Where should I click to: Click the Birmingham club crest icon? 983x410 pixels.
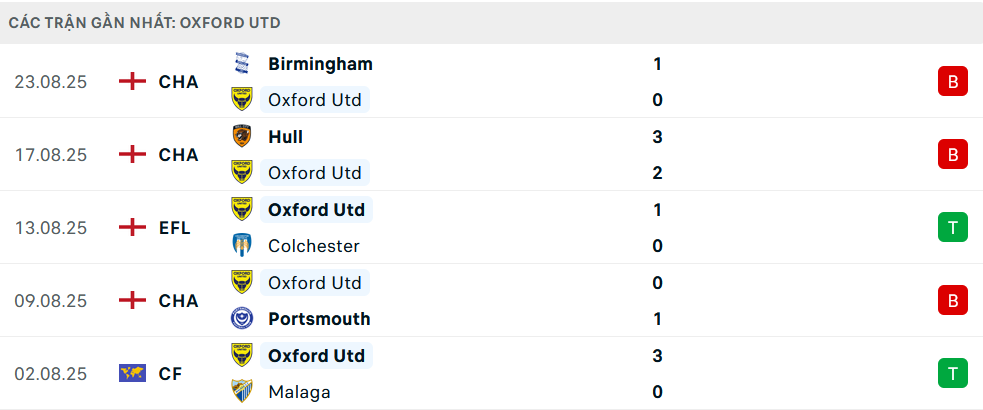pos(241,64)
